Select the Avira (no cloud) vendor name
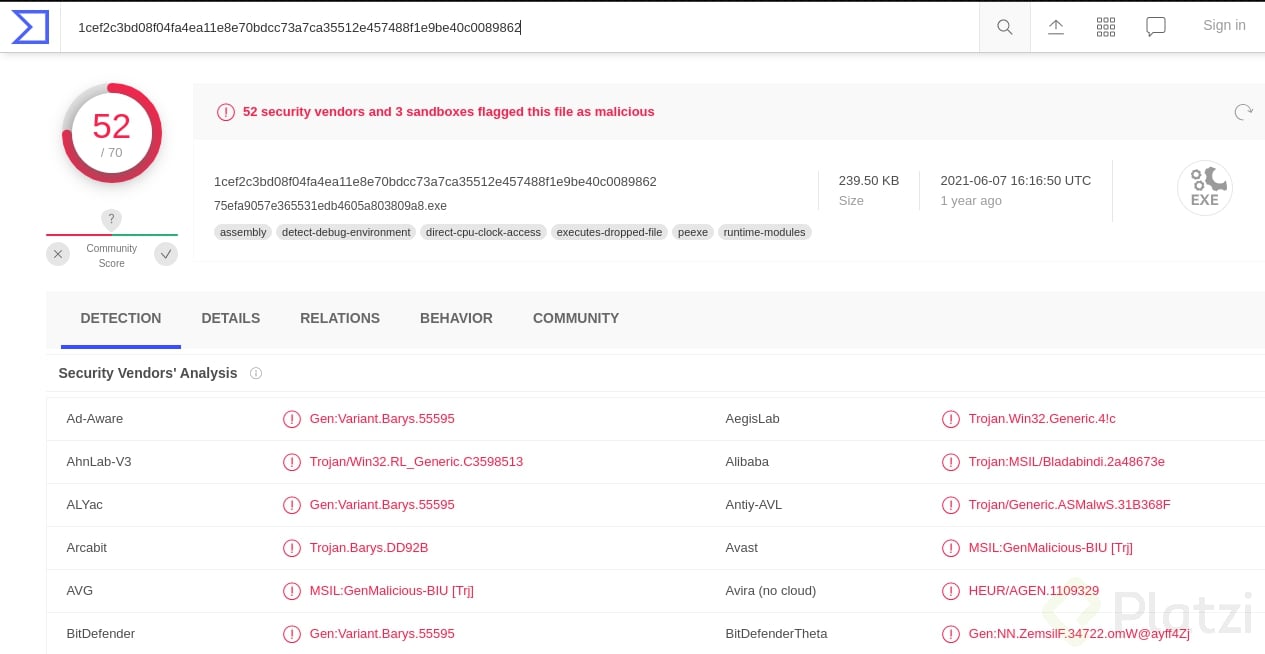 tap(771, 591)
